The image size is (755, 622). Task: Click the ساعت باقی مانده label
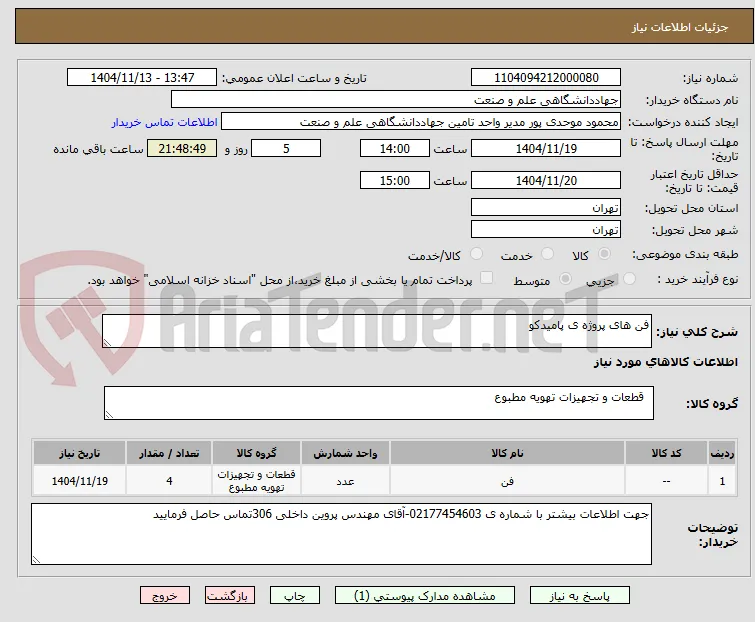click(x=99, y=149)
